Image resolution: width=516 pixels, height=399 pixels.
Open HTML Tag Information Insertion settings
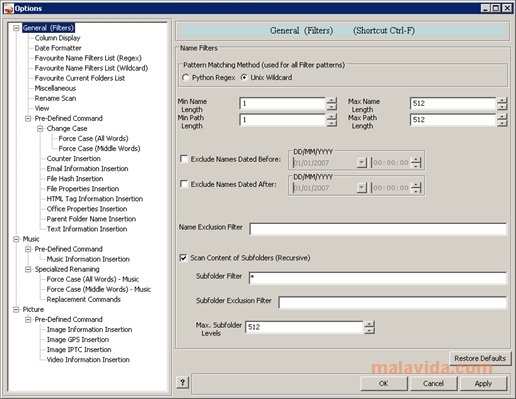95,199
